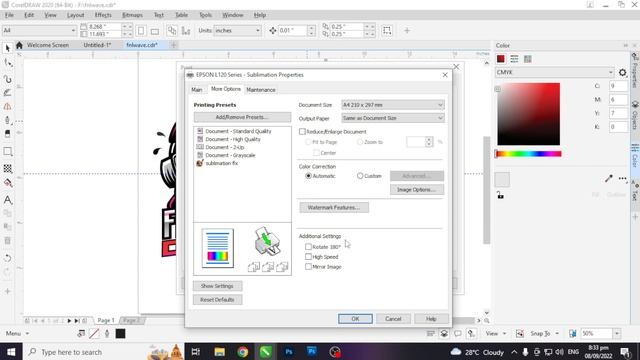Click the Image Options button
The image size is (640, 360).
(417, 189)
